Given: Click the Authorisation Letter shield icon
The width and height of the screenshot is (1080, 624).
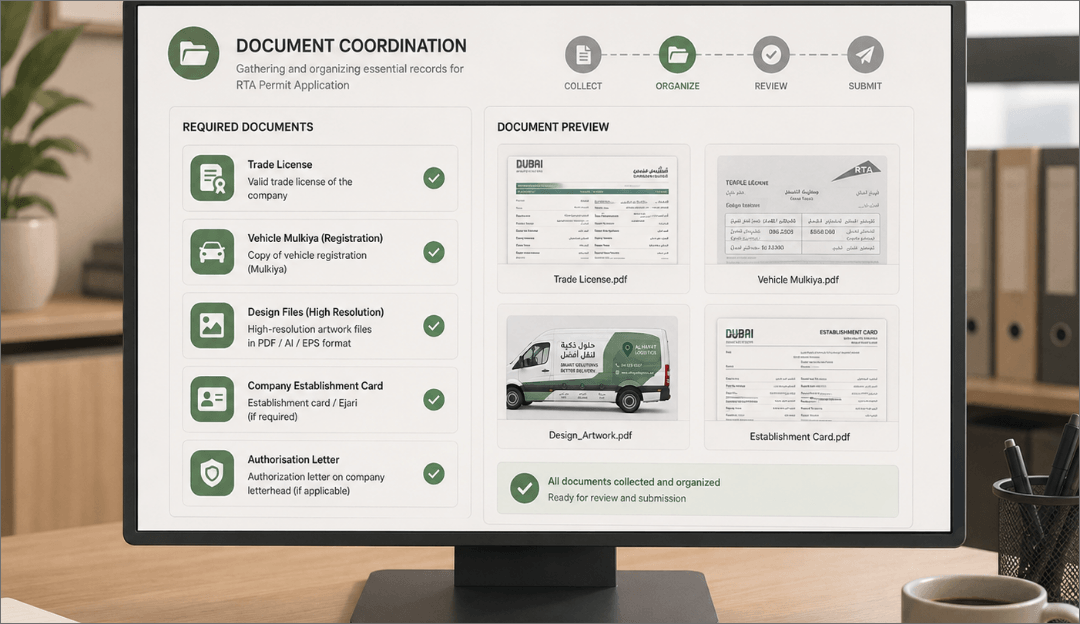Looking at the screenshot, I should coord(212,473).
